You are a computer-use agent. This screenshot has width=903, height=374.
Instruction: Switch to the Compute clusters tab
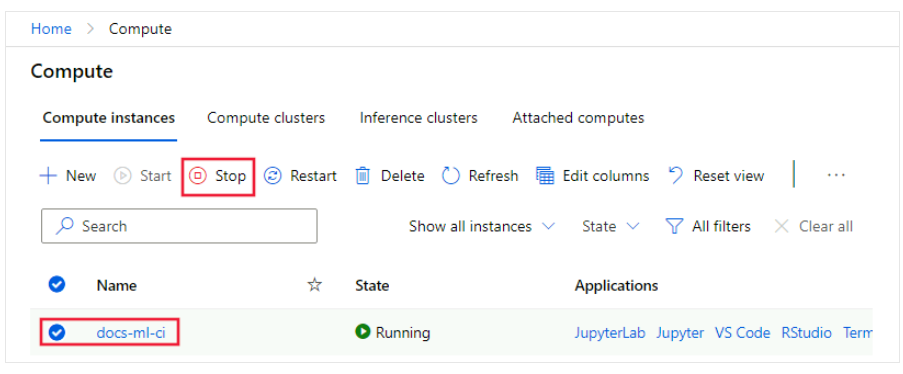click(266, 118)
